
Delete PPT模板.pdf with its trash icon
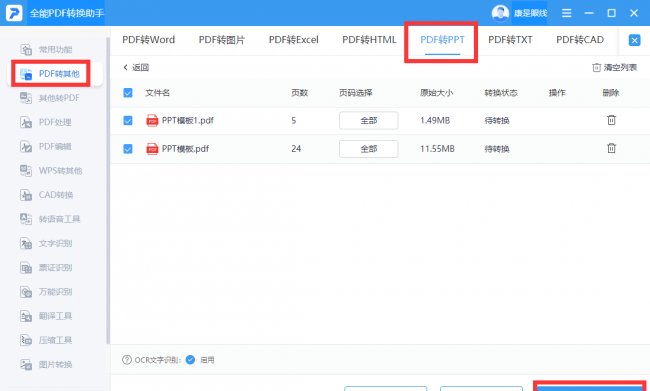pos(611,148)
